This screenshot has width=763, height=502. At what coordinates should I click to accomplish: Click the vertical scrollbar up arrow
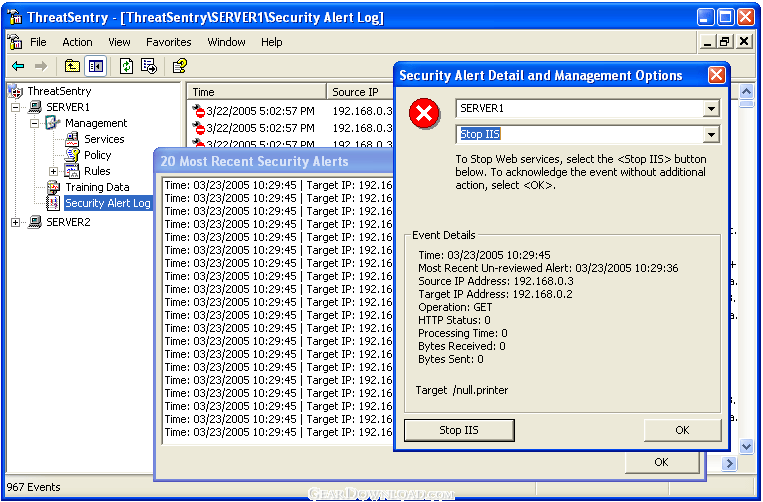(x=746, y=91)
